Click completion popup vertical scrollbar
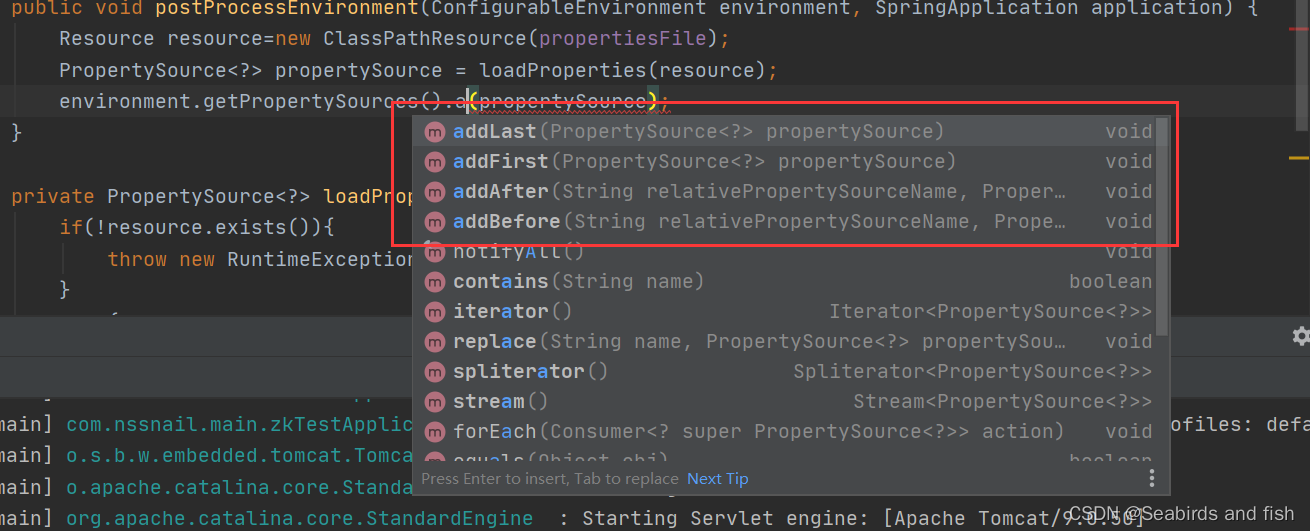This screenshot has width=1310, height=531. tap(1161, 226)
